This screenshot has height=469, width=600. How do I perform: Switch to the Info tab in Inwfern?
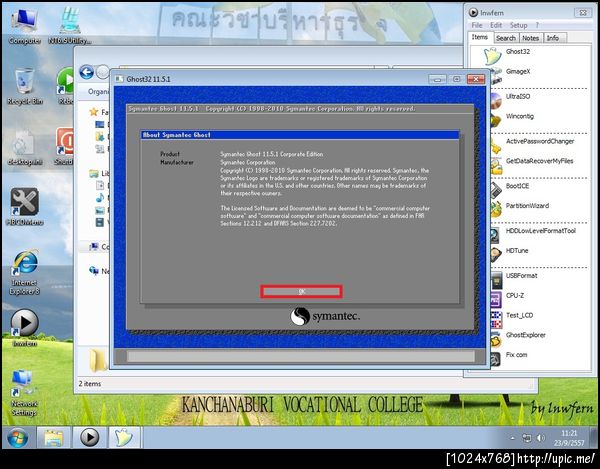(x=553, y=38)
